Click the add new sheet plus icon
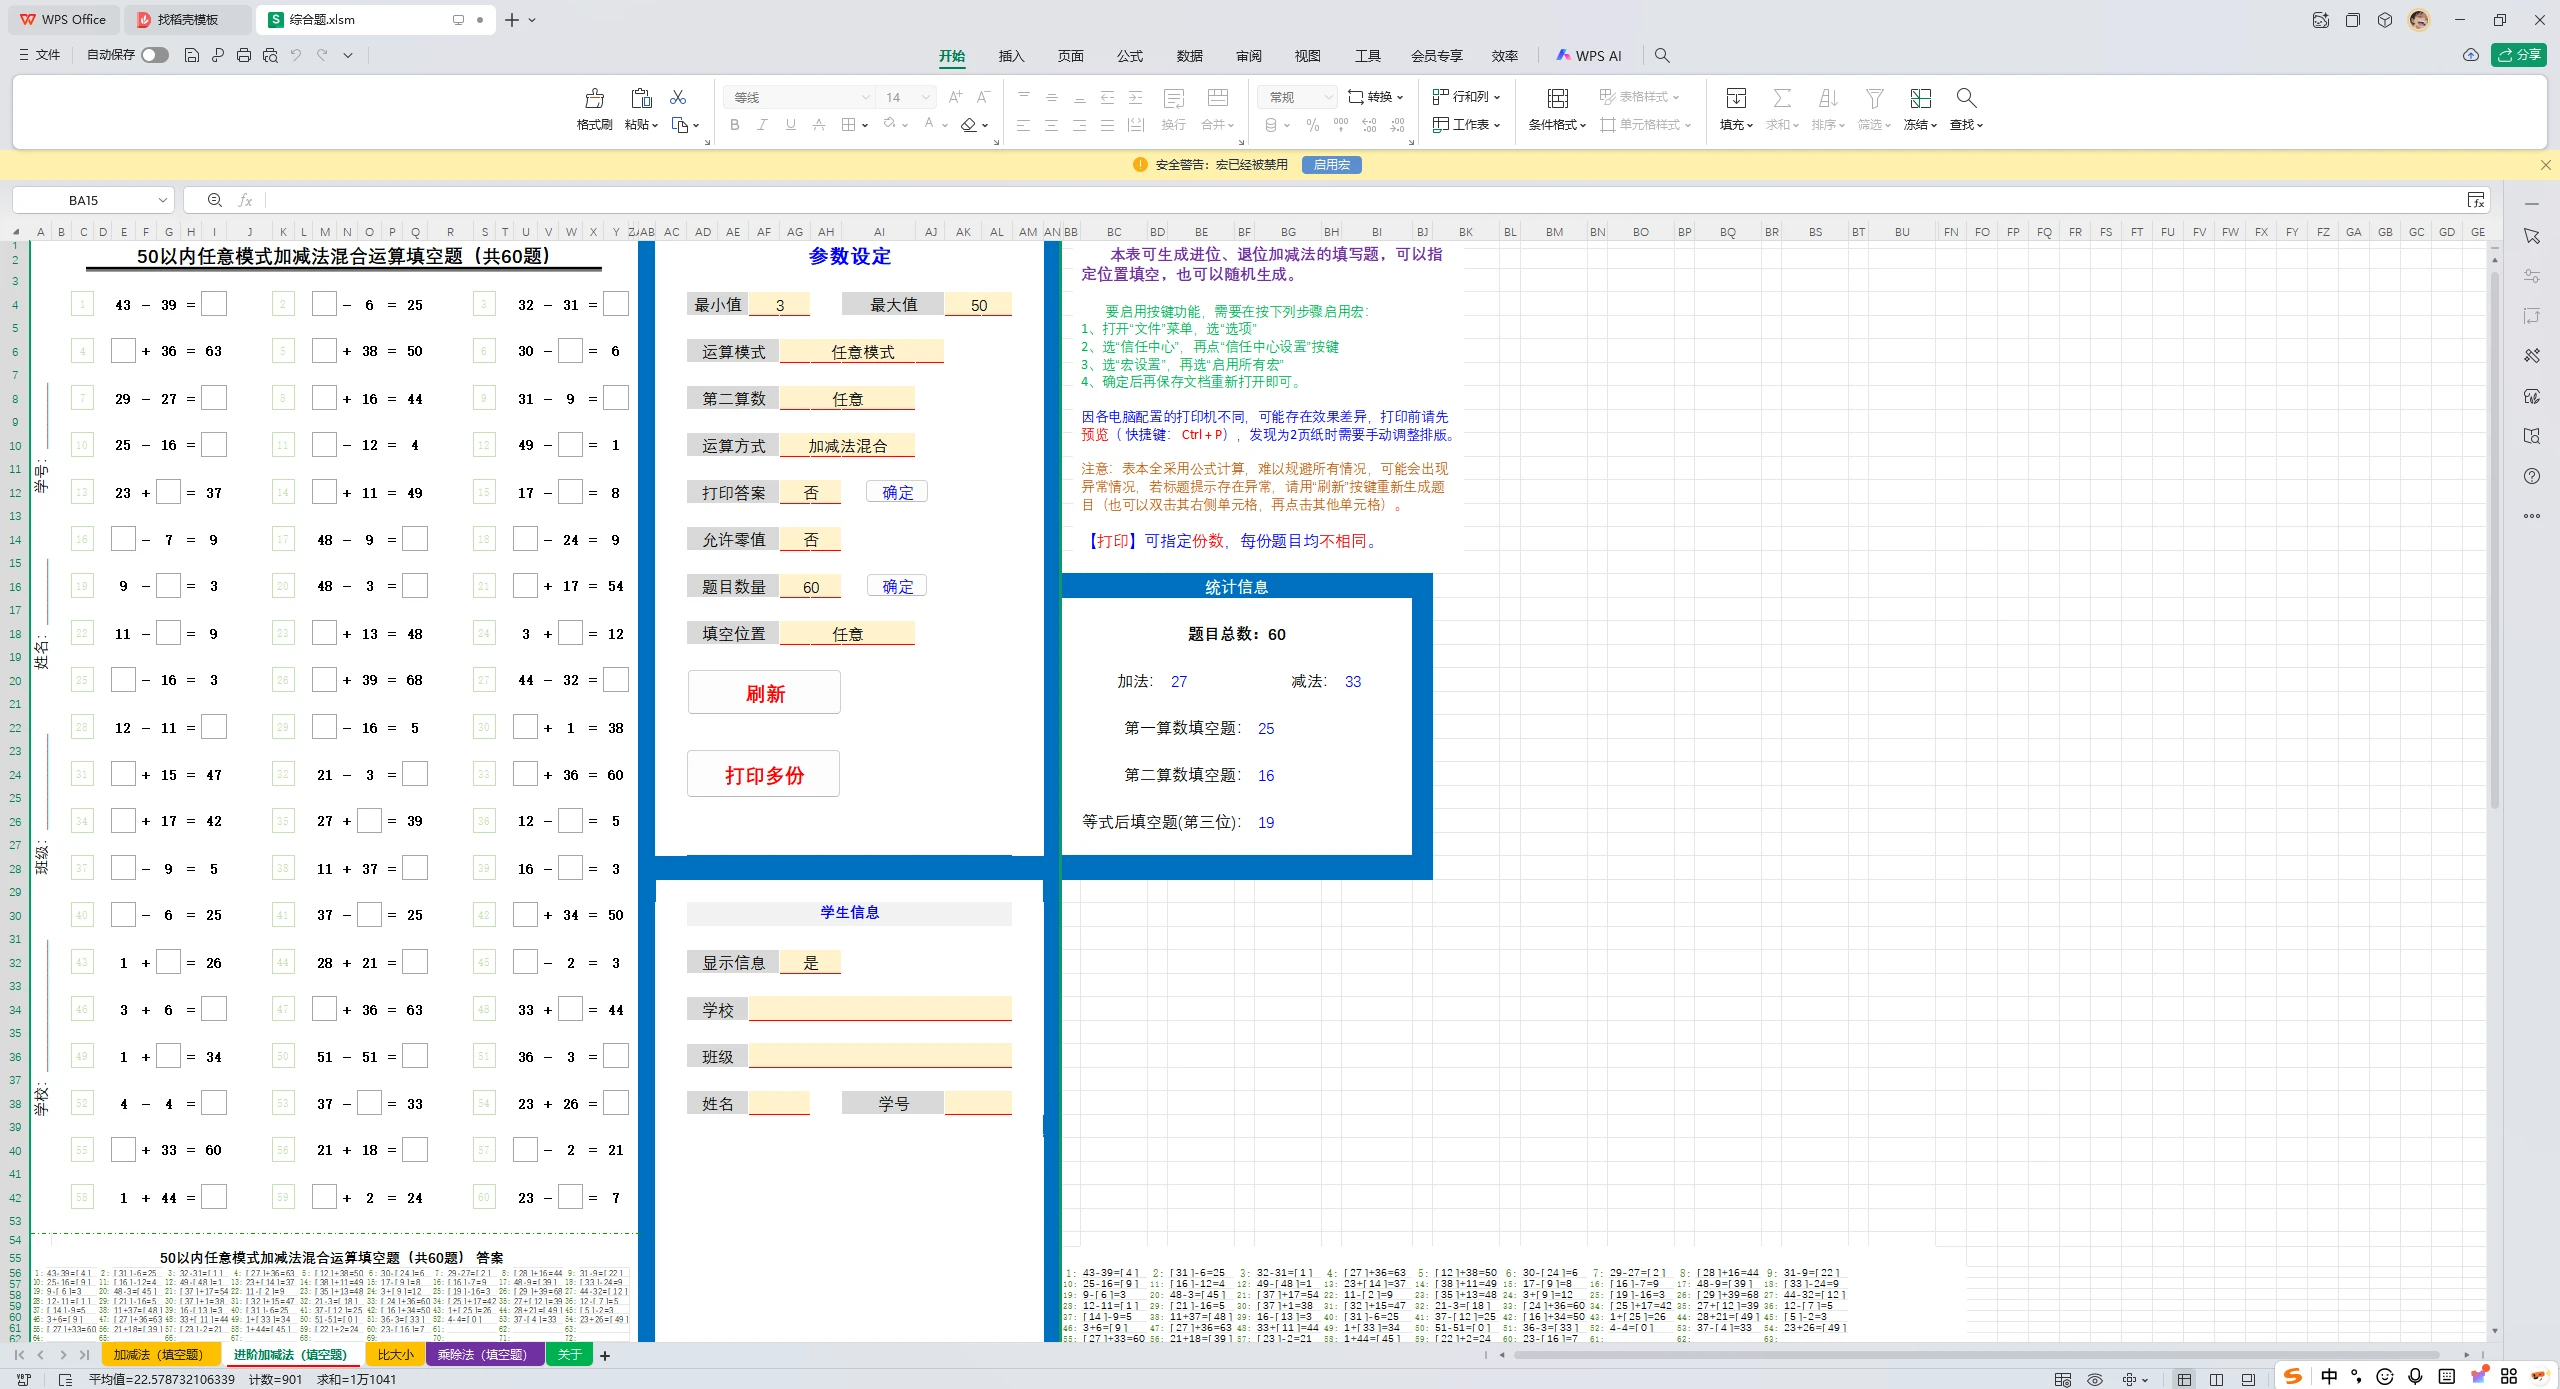Screen dimensions: 2560x1389 tap(604, 1355)
